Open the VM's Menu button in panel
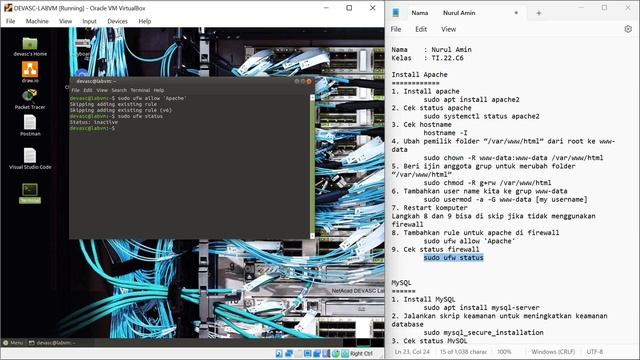This screenshot has width=640, height=360. coord(13,343)
